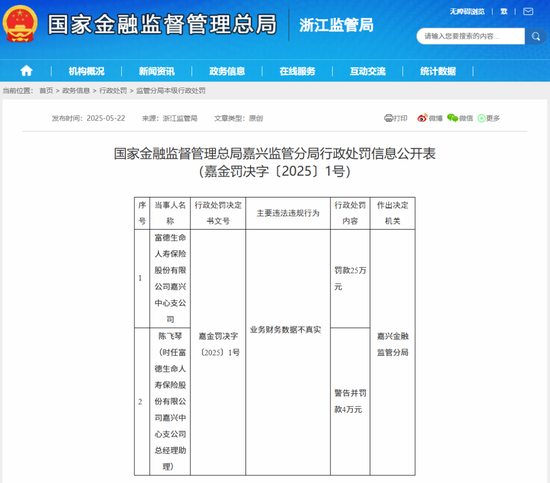Click 国家金融监督管理总局 site title
This screenshot has width=550, height=483.
162,24
